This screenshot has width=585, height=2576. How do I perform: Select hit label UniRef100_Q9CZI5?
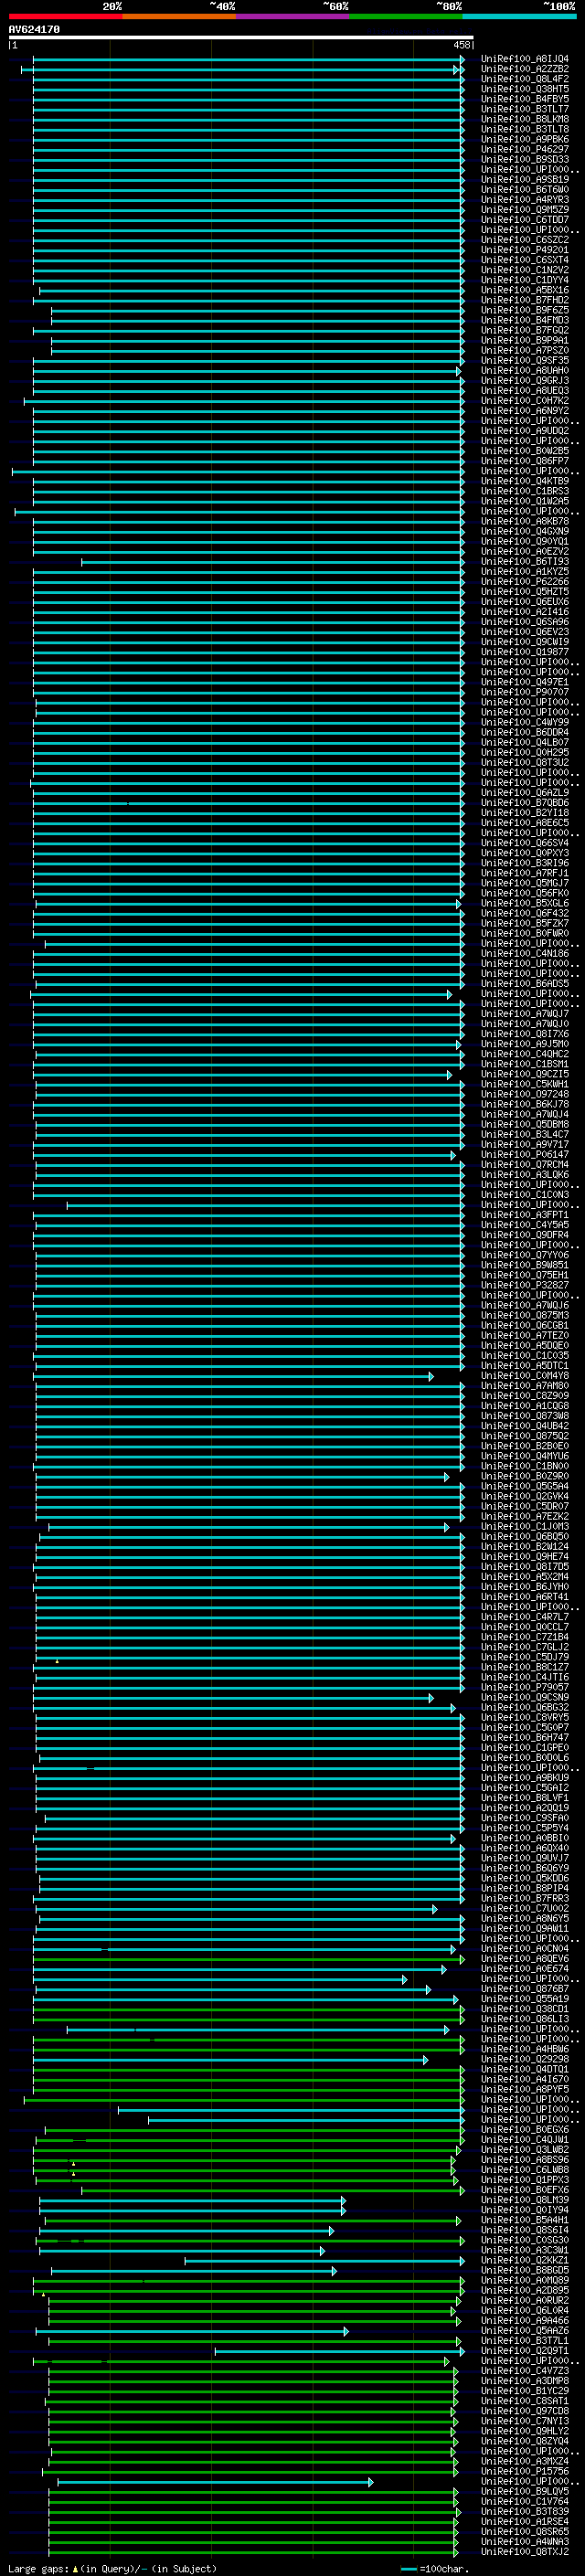524,1074
